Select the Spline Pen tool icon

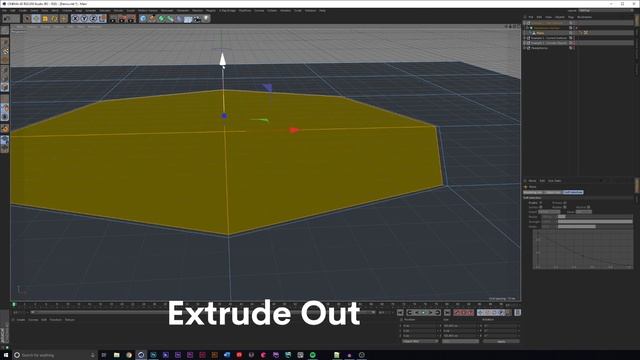(152, 19)
